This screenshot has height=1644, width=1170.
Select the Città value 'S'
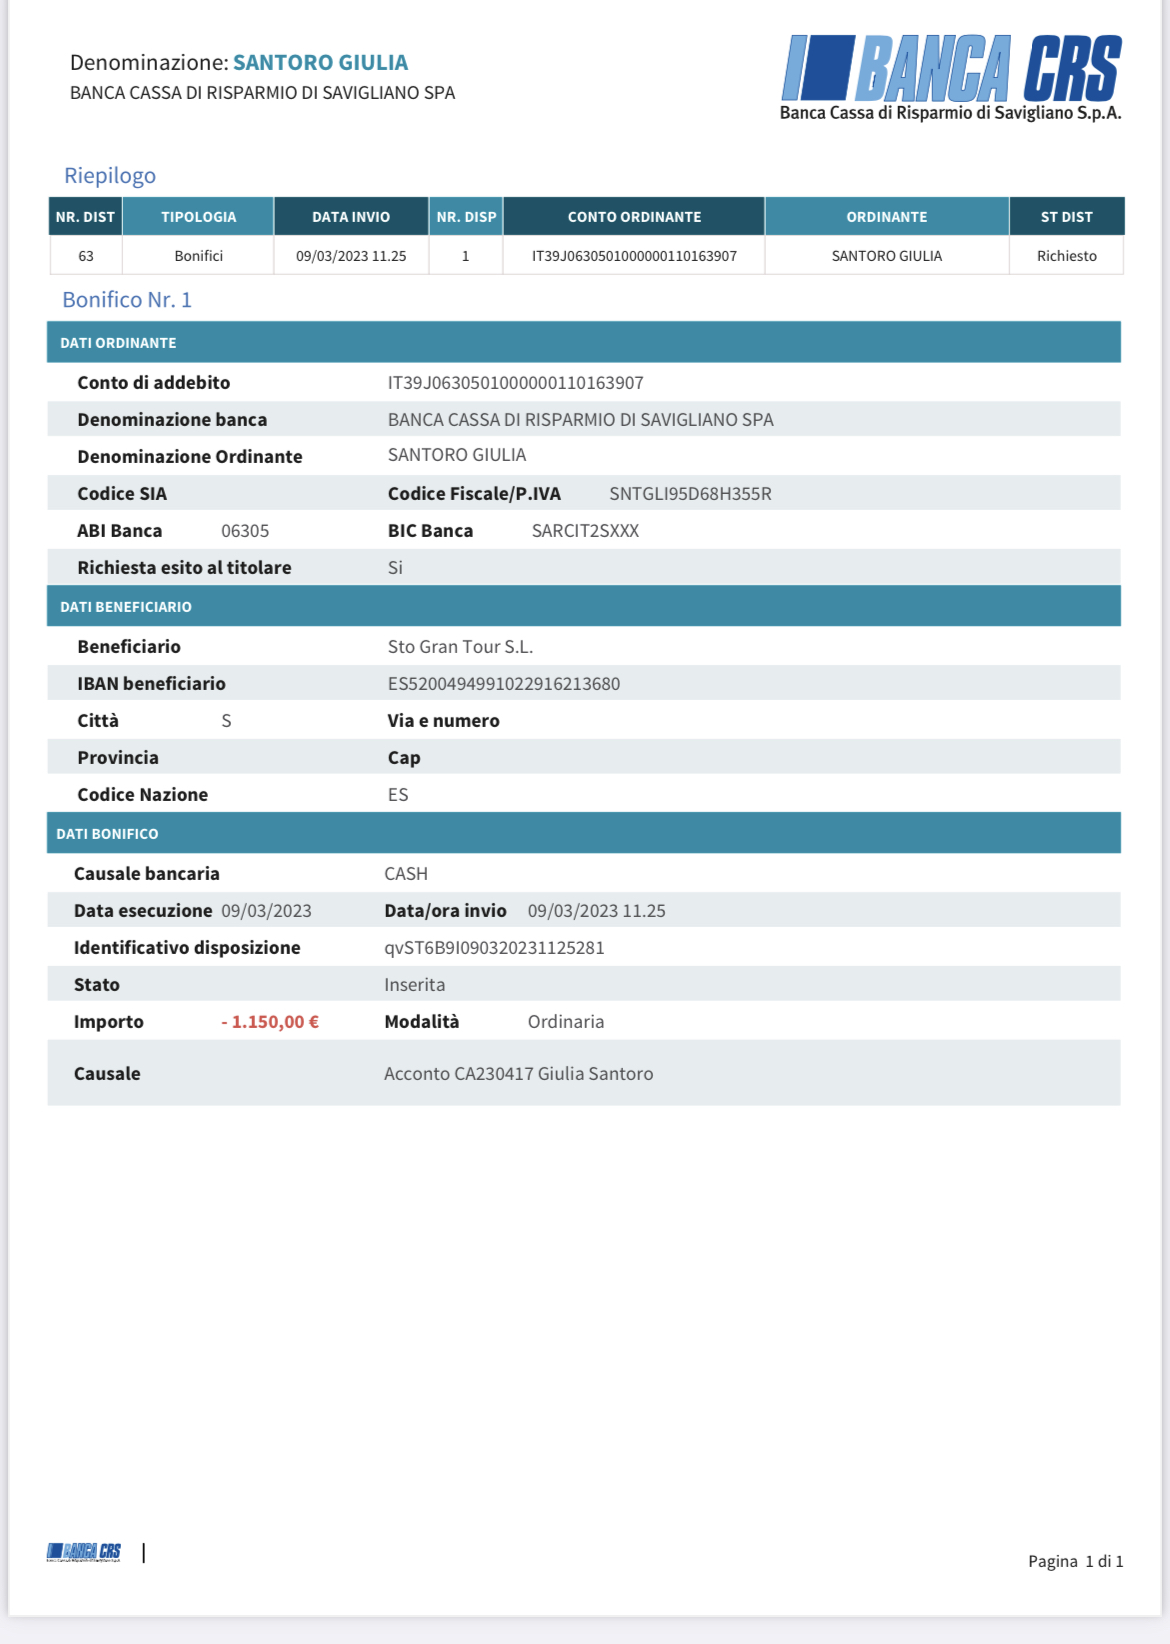pos(226,721)
